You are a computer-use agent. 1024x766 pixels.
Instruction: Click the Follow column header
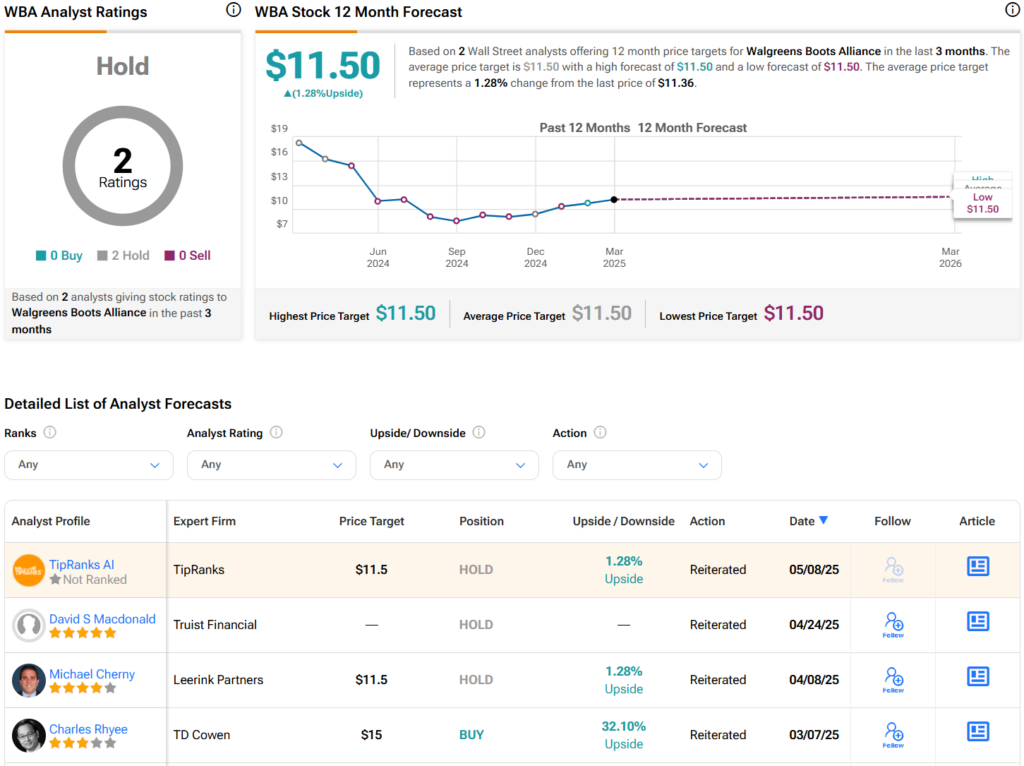[x=893, y=521]
